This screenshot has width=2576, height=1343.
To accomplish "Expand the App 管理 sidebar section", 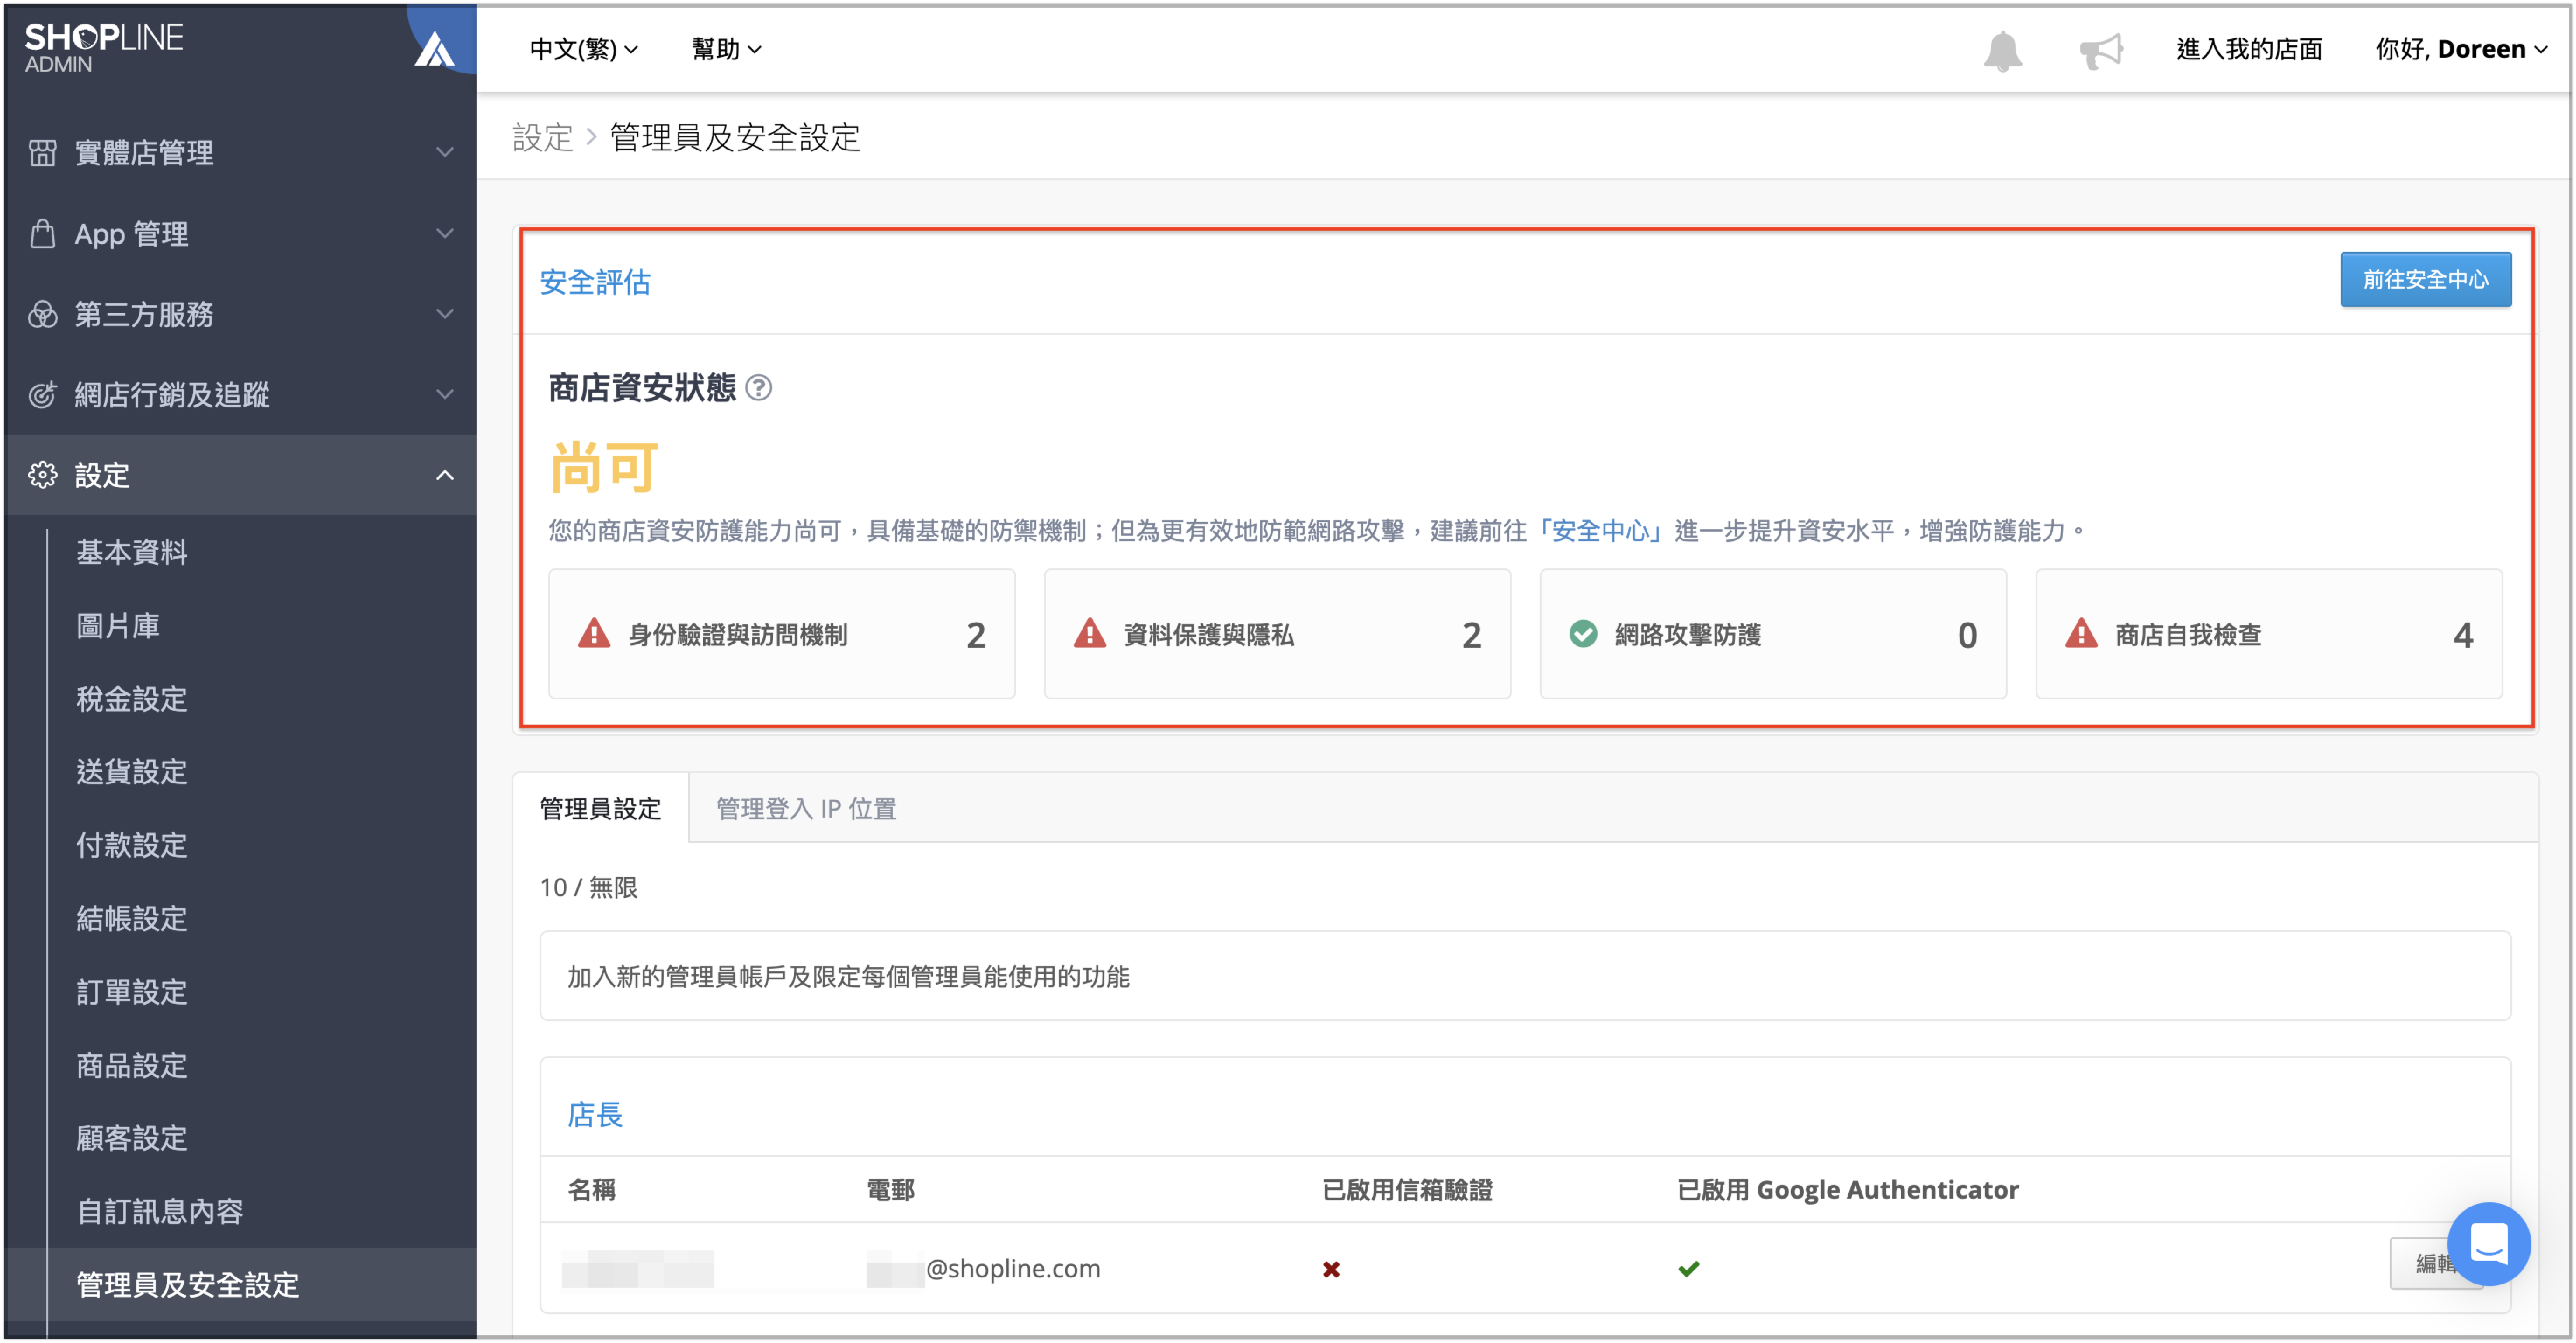I will tap(240, 233).
